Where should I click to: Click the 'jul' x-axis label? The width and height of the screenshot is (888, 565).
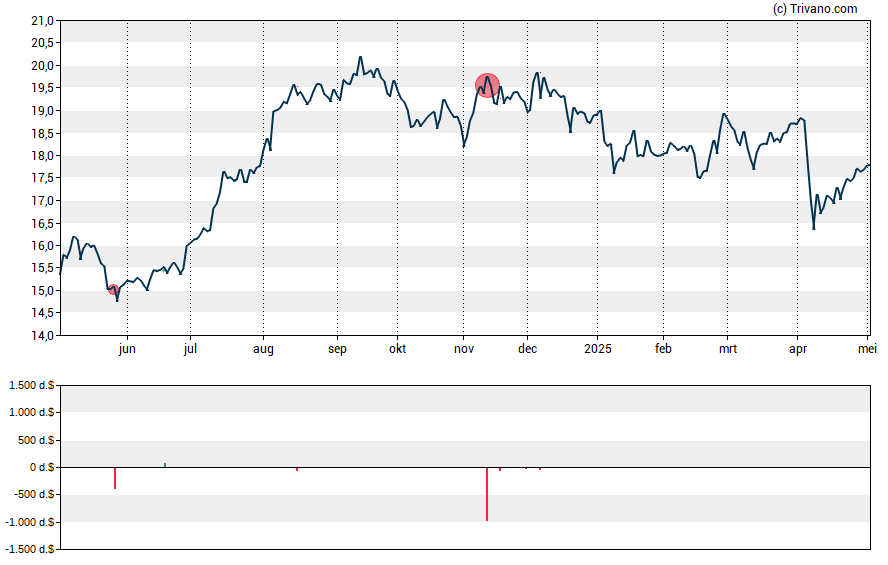190,349
